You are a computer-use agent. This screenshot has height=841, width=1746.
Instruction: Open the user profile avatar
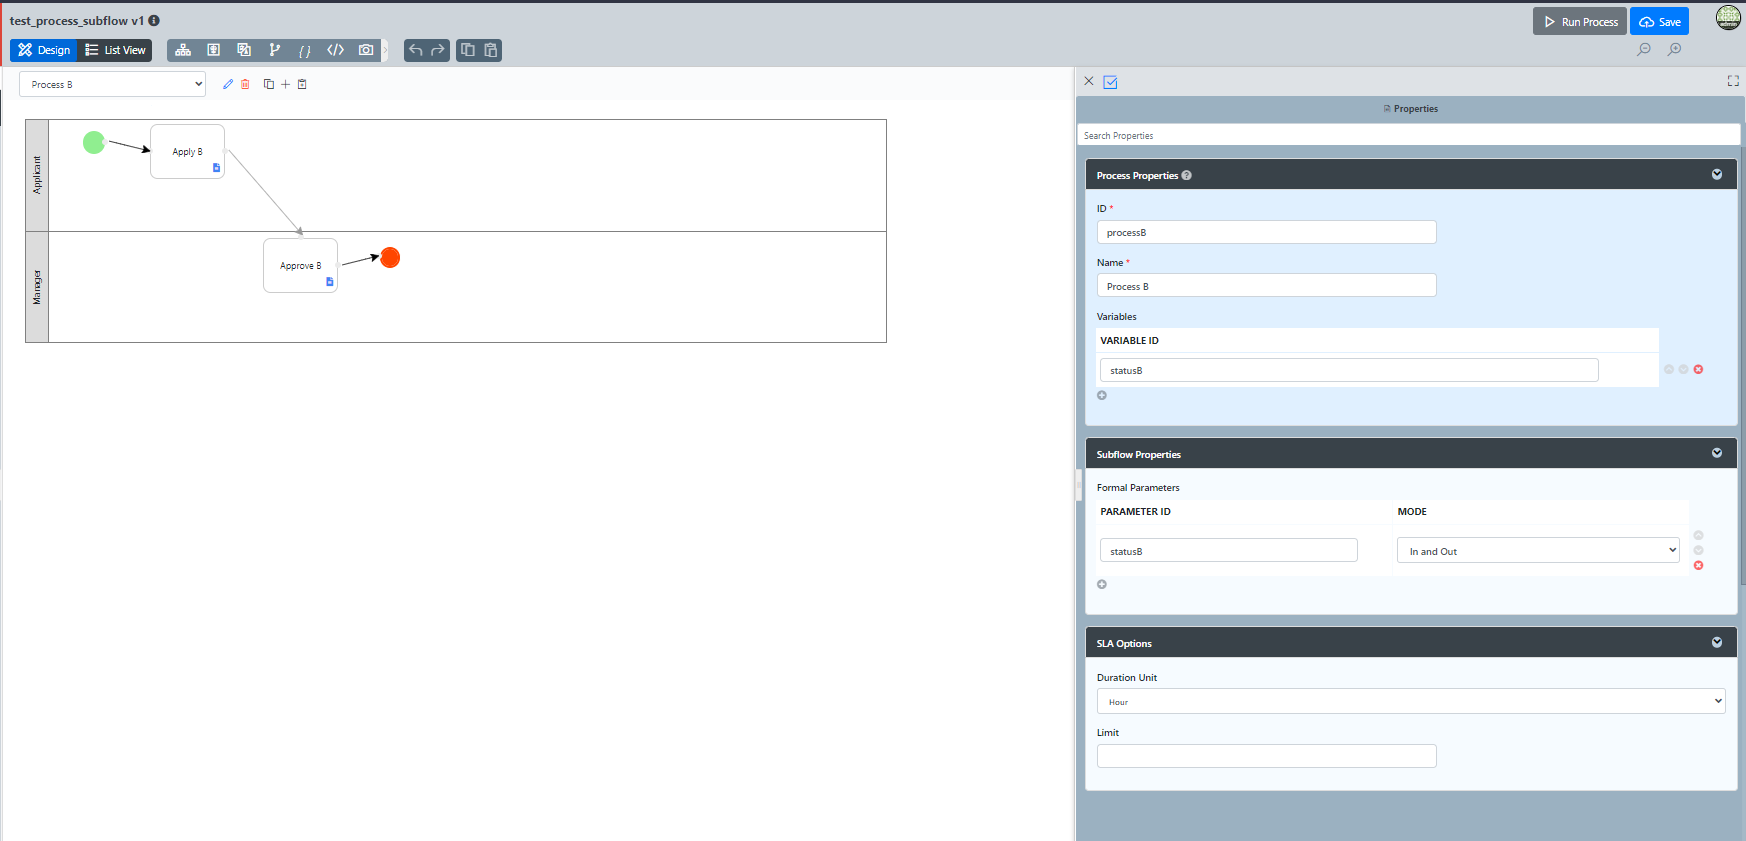click(1729, 17)
